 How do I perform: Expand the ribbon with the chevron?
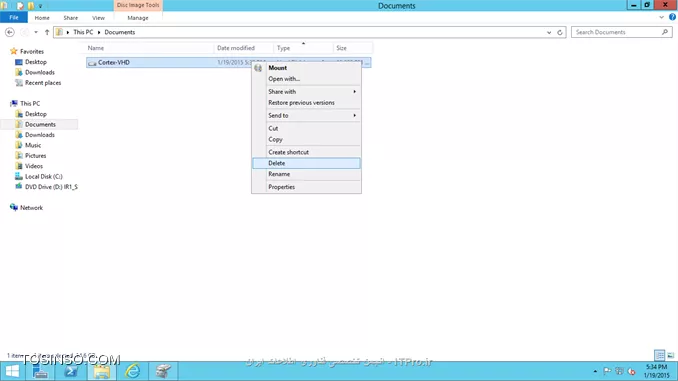[661, 17]
